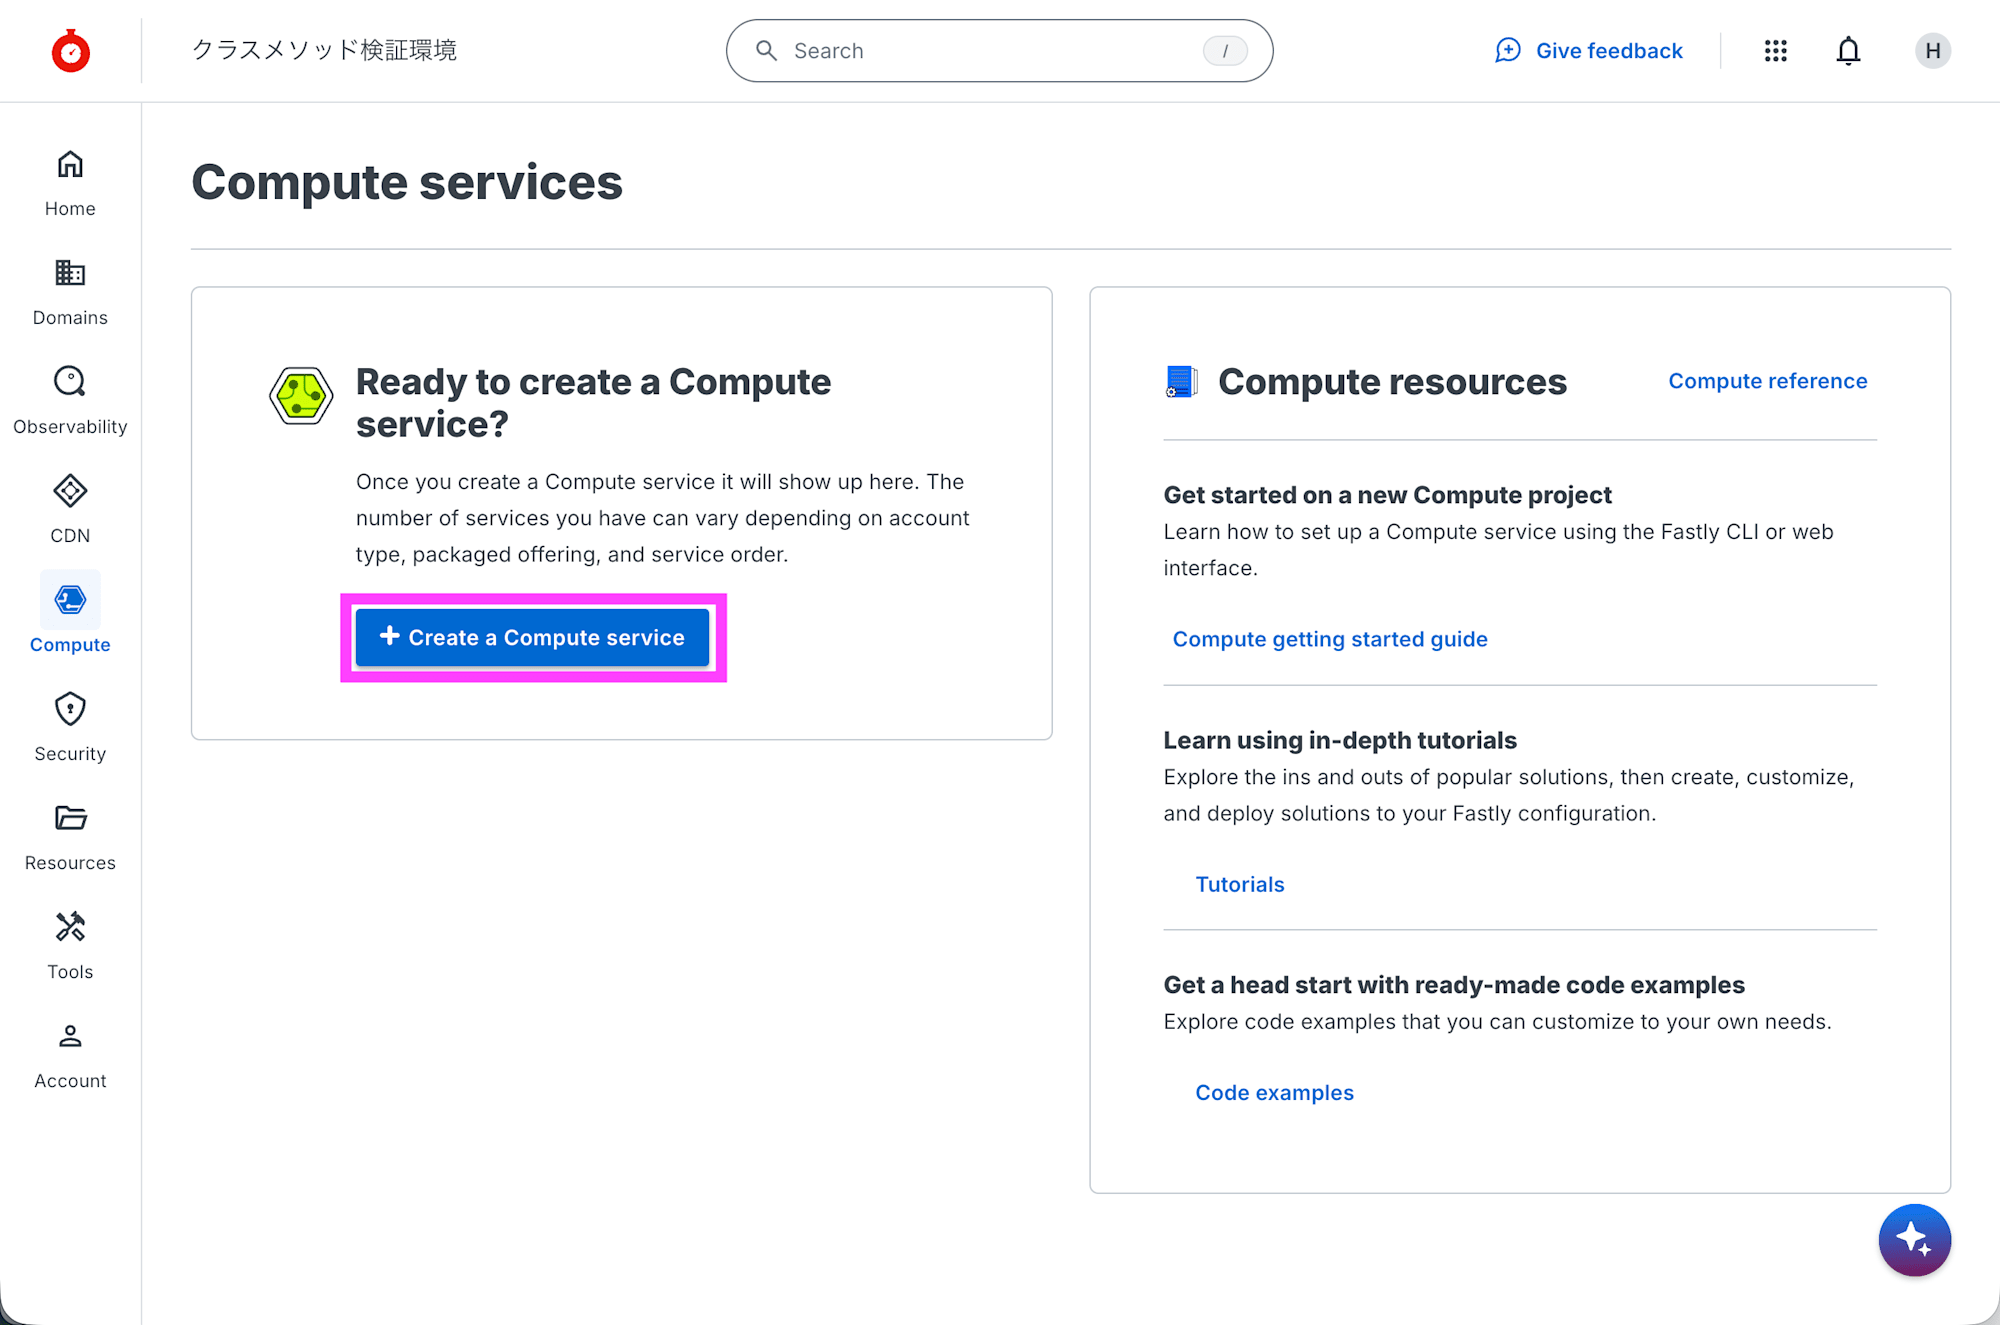Open the Observability section icon
2000x1325 pixels.
70,383
